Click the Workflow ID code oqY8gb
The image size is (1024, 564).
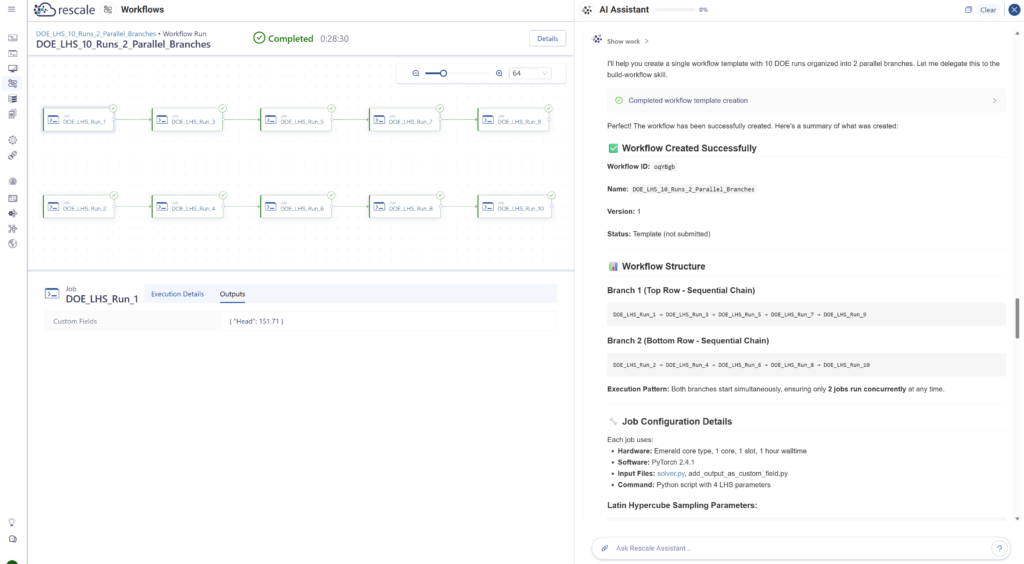664,166
